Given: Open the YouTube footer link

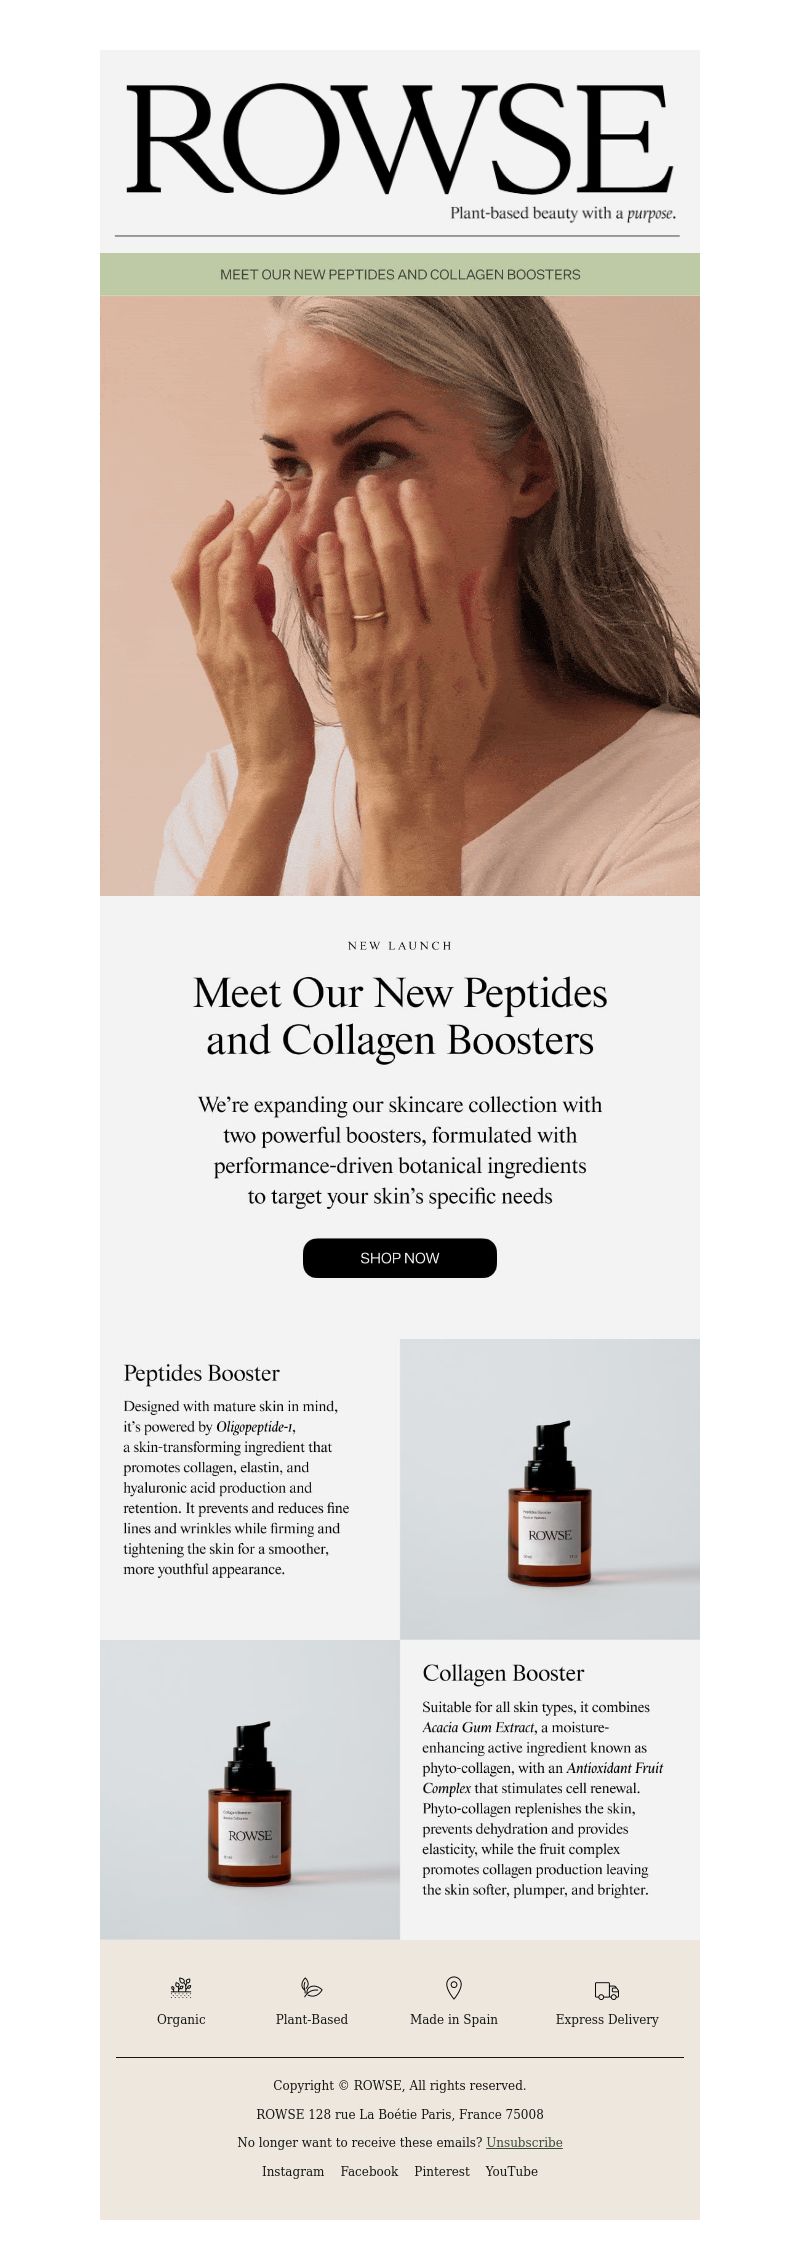Looking at the screenshot, I should click(x=511, y=2171).
